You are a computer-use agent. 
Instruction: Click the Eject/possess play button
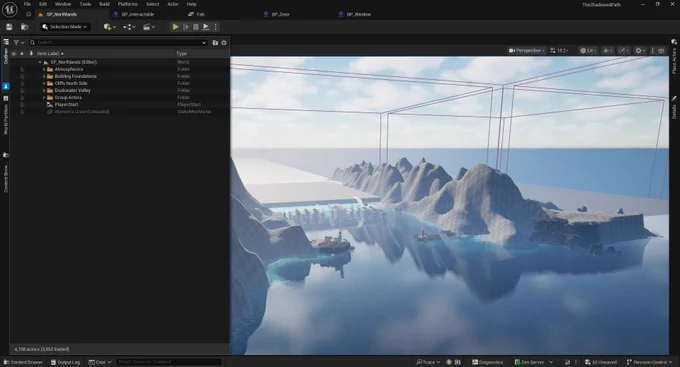click(206, 27)
